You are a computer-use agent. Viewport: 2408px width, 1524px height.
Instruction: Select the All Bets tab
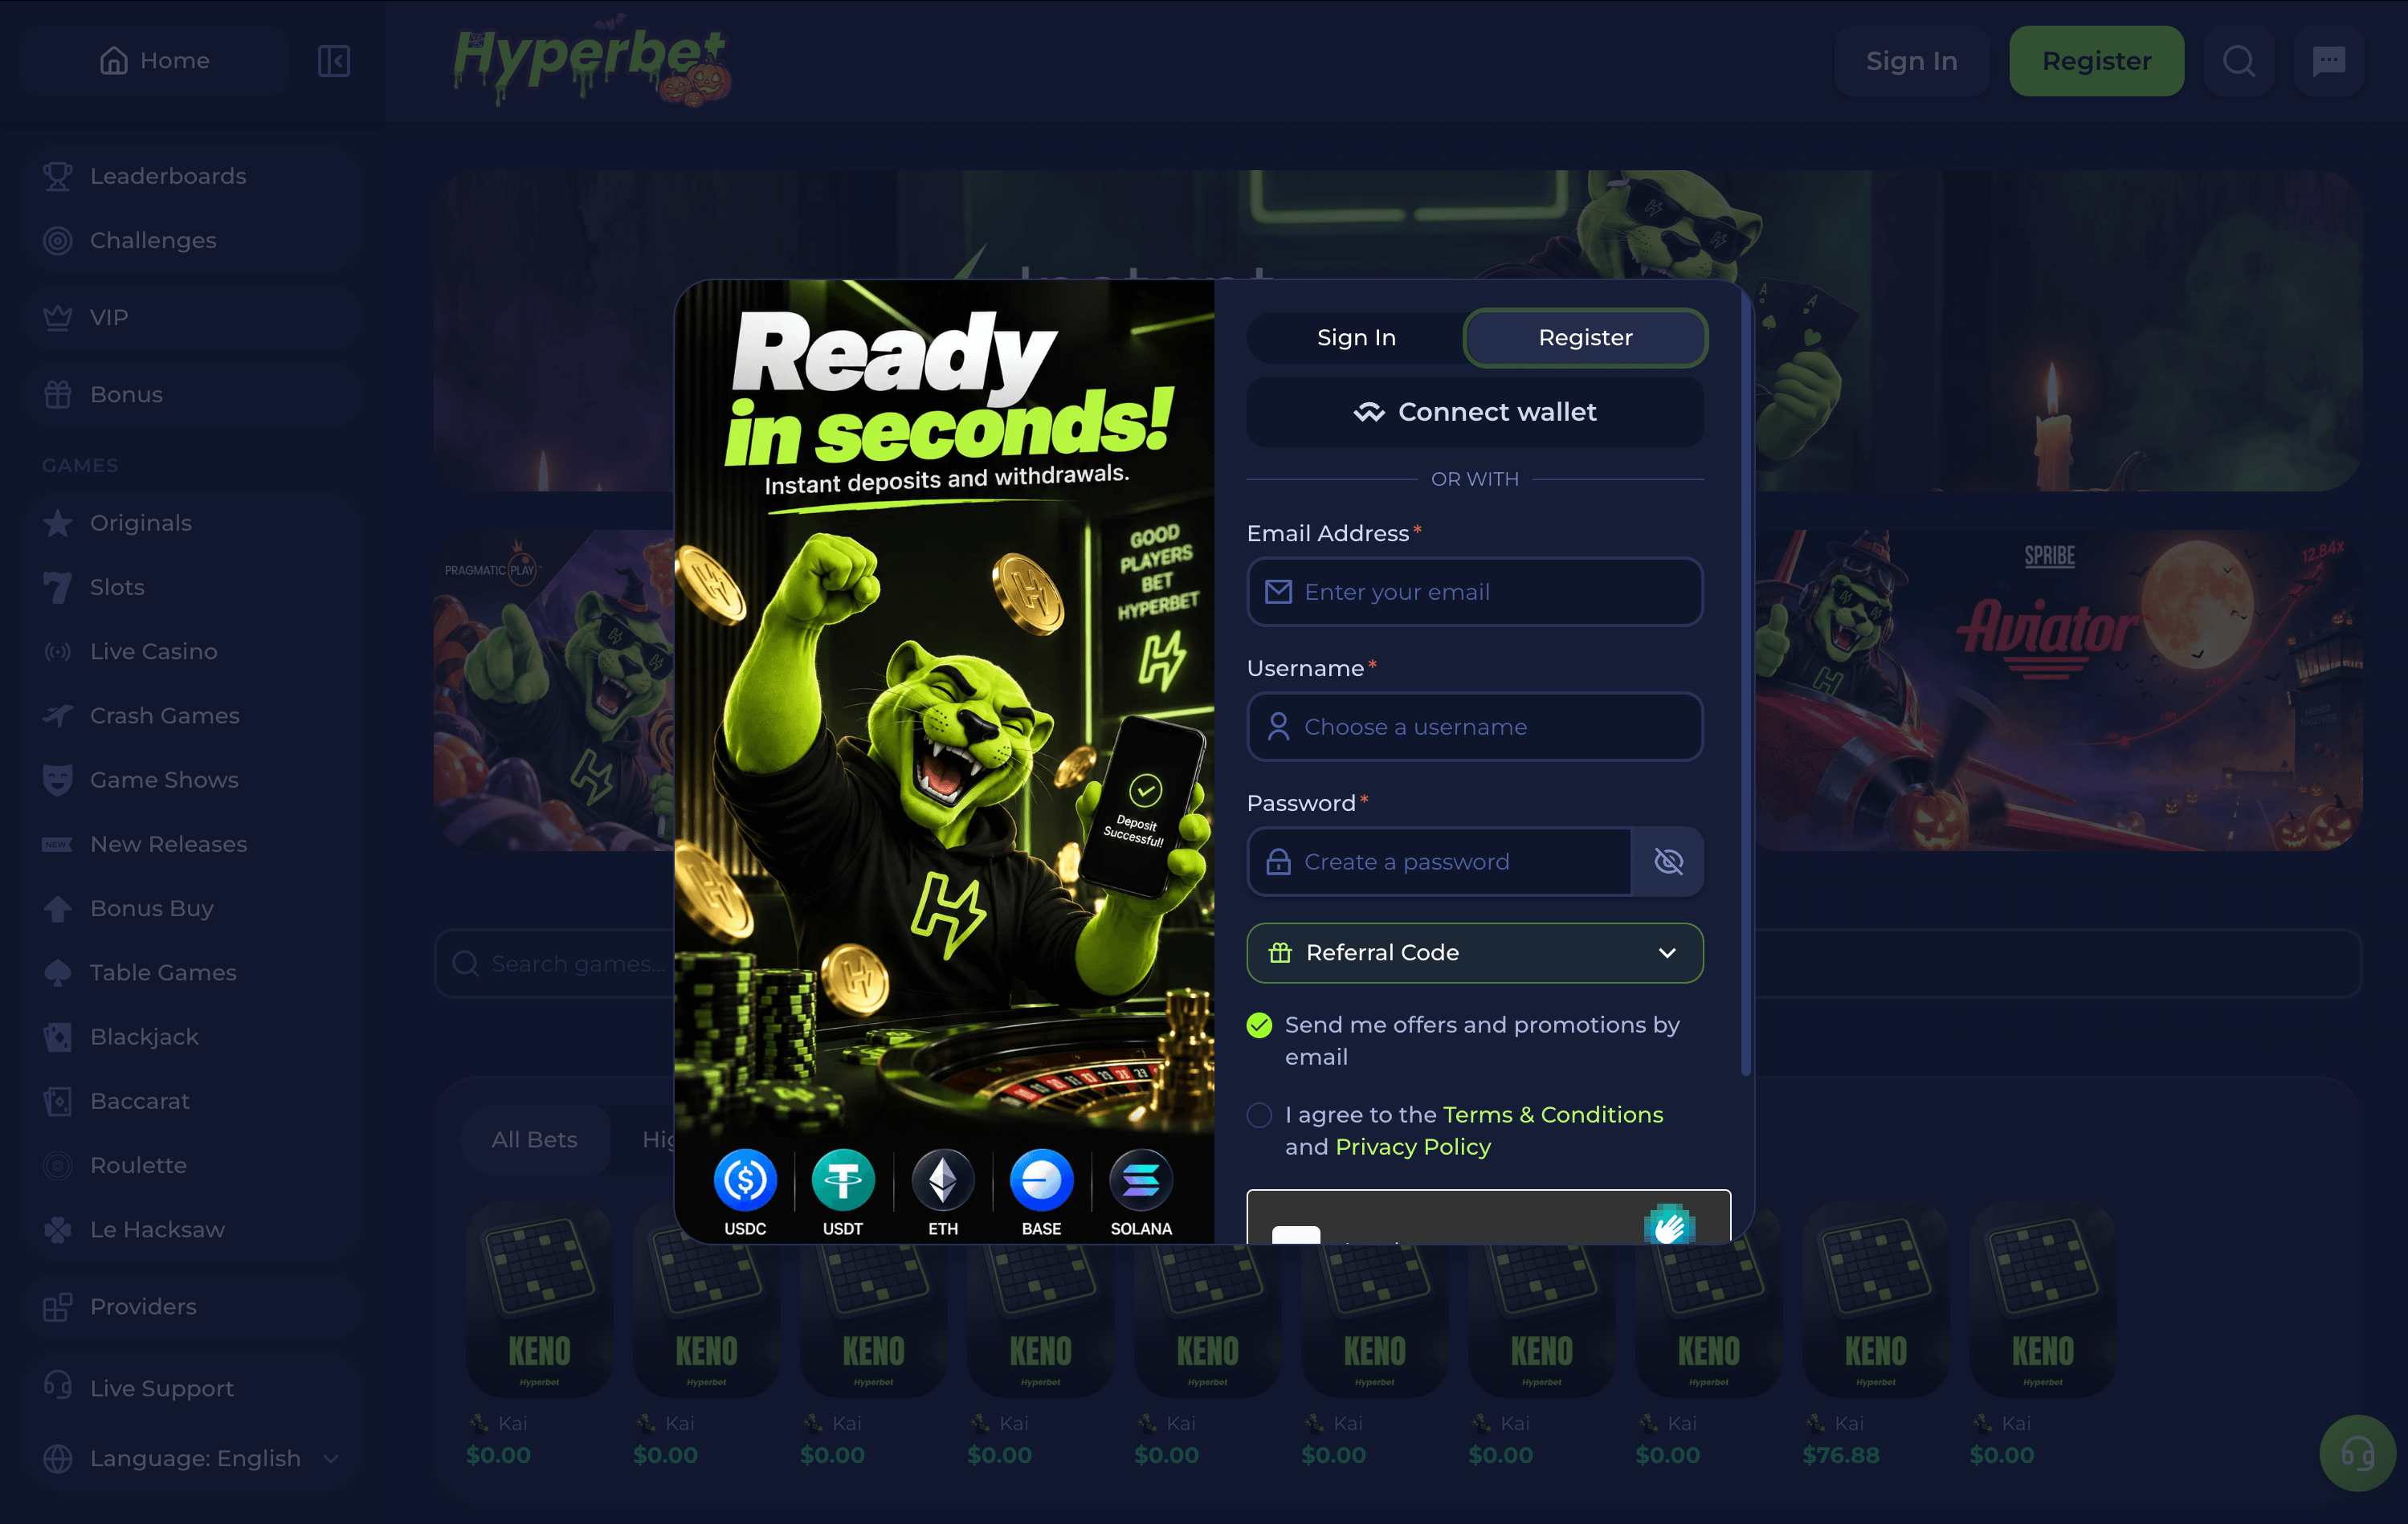point(534,1139)
